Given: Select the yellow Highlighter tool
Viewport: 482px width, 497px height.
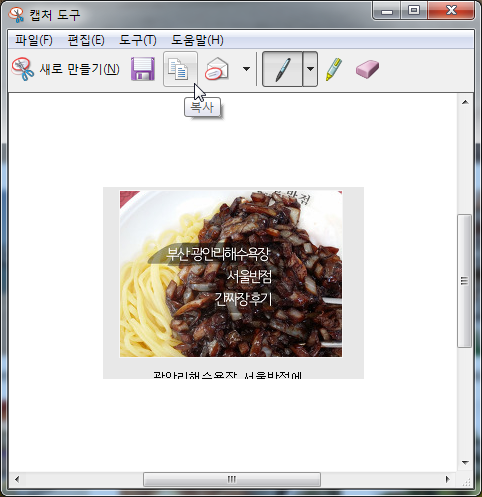Looking at the screenshot, I should pyautogui.click(x=334, y=69).
